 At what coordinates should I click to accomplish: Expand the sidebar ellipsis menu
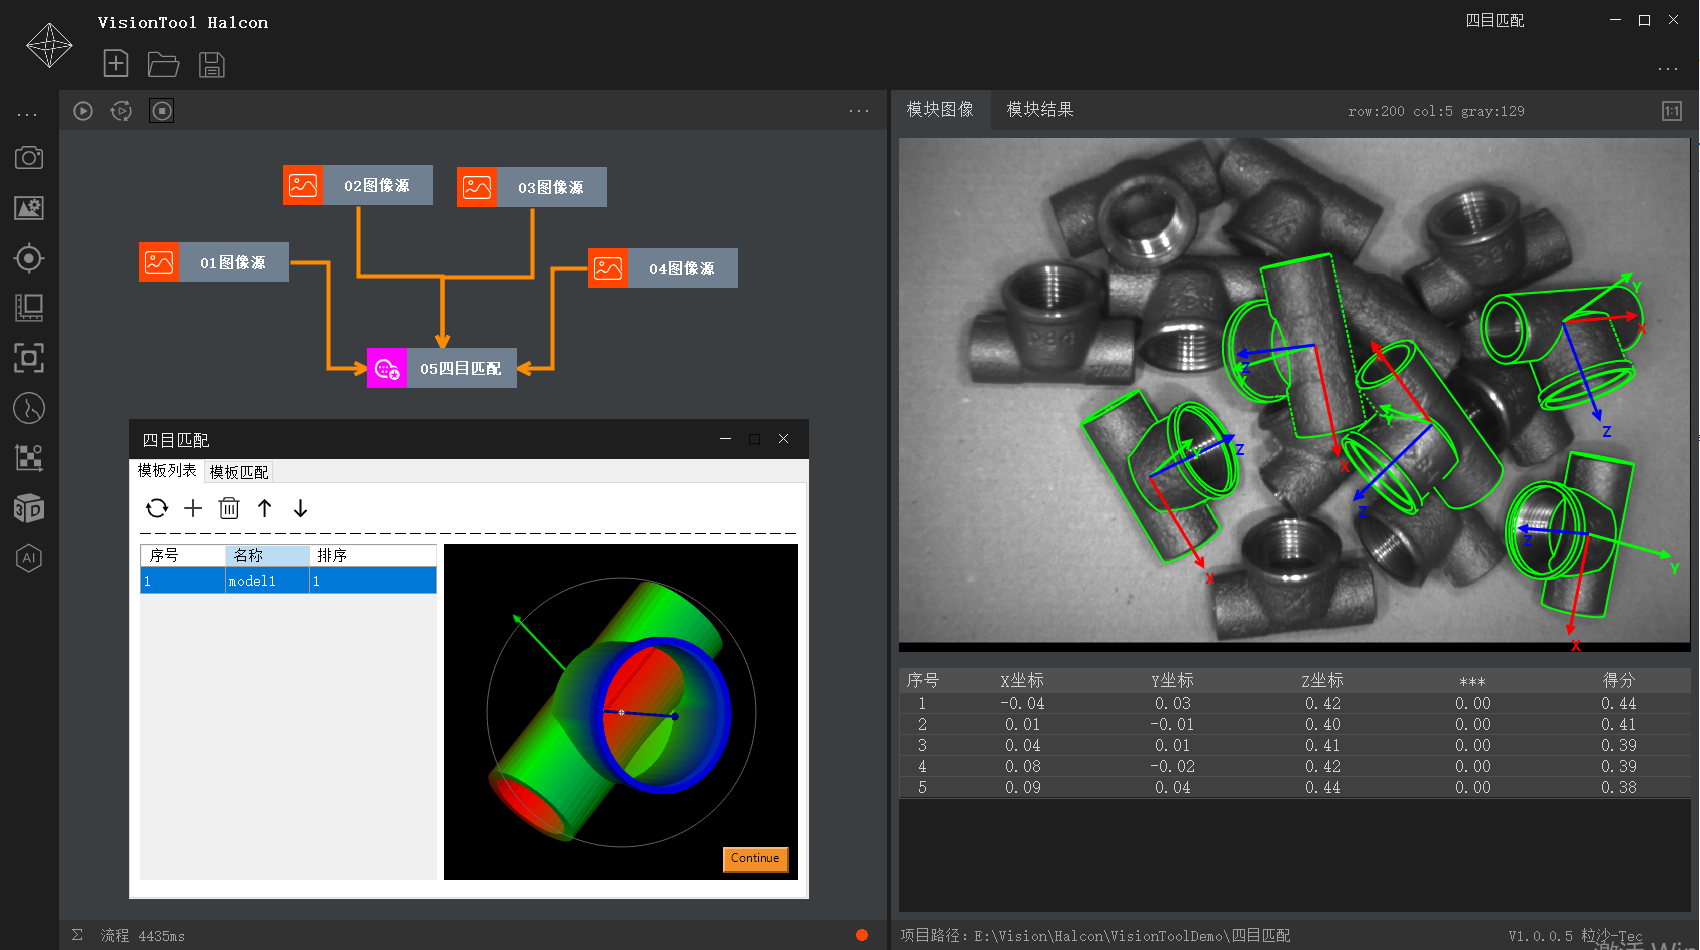pyautogui.click(x=27, y=115)
